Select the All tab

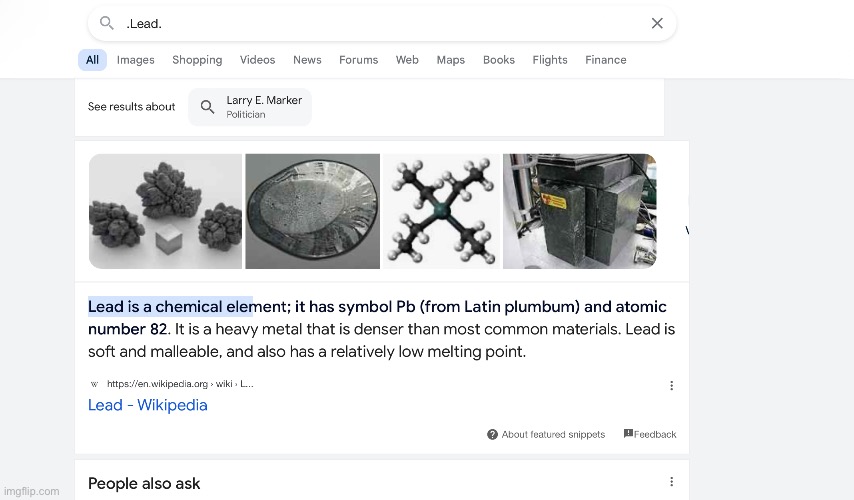click(x=92, y=60)
